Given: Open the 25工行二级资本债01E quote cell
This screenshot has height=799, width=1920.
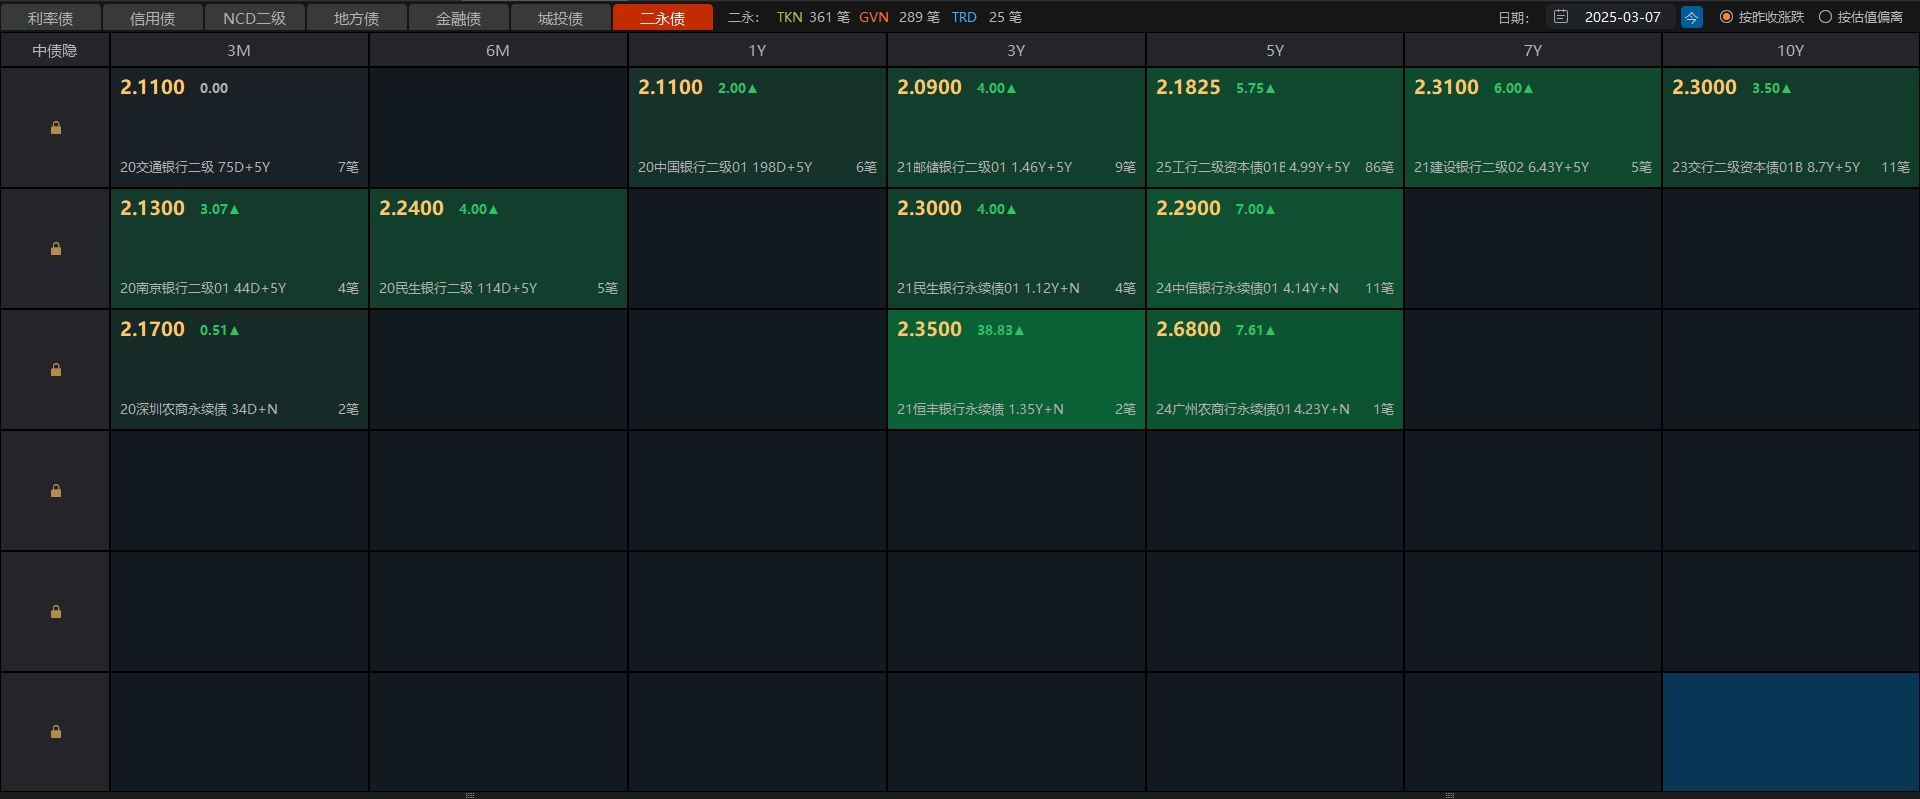Looking at the screenshot, I should [1274, 128].
